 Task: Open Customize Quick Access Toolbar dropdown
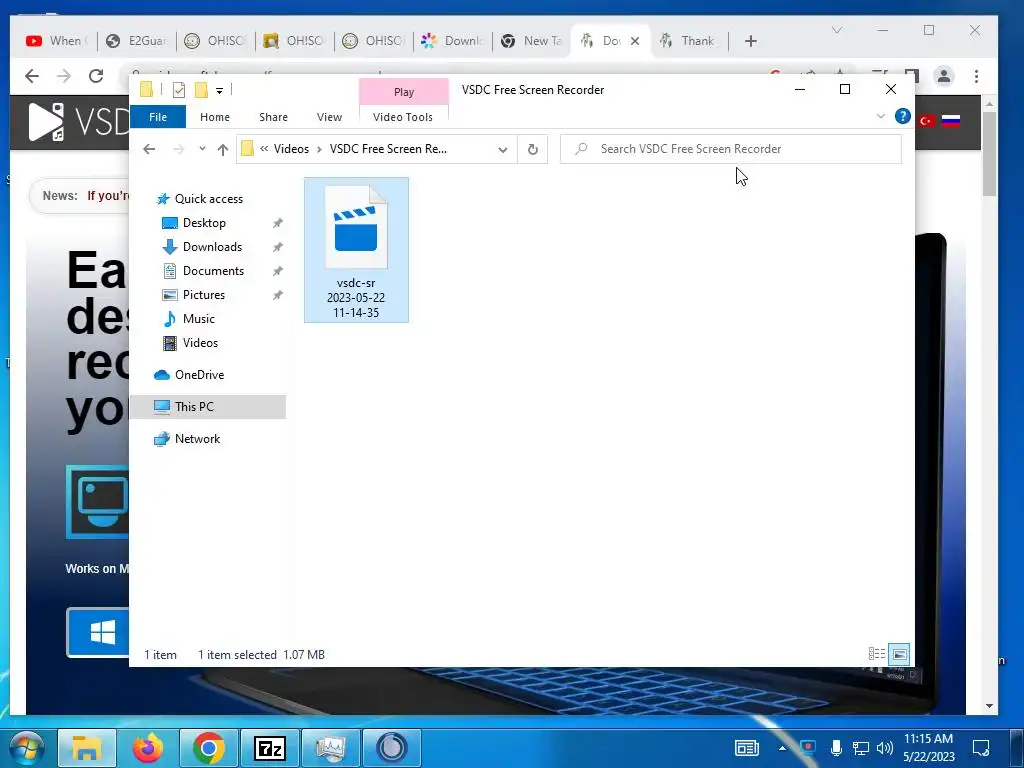[219, 91]
